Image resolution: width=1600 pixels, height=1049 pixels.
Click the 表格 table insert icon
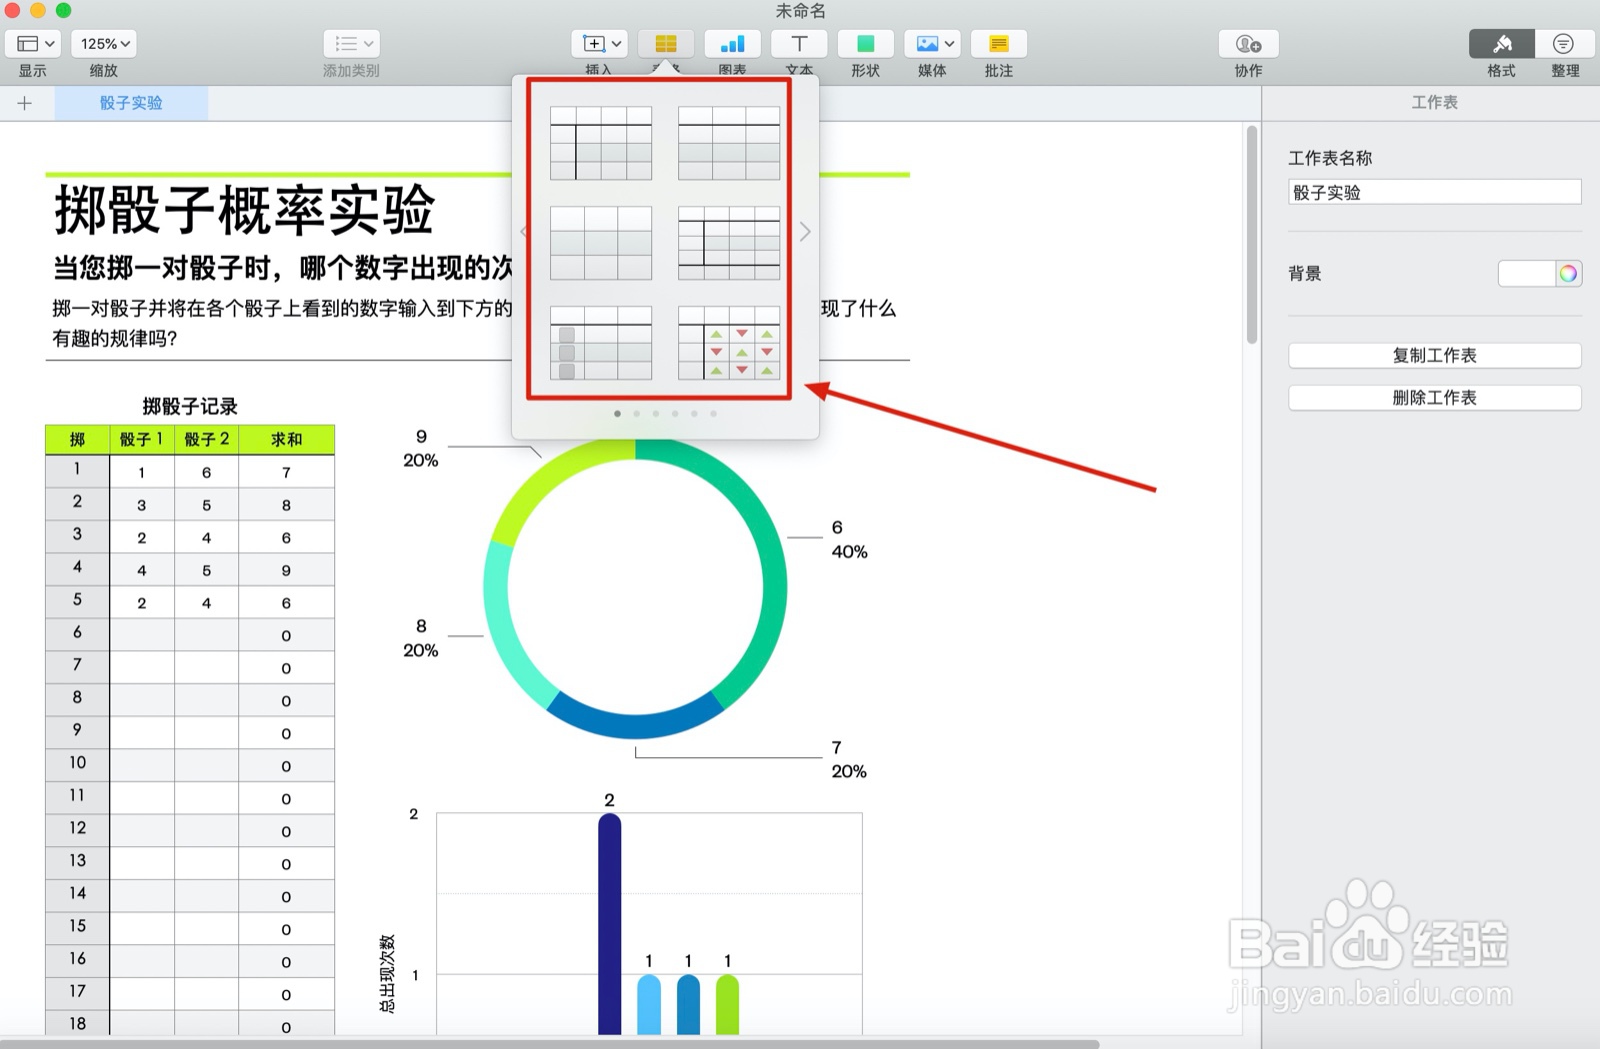[x=666, y=44]
